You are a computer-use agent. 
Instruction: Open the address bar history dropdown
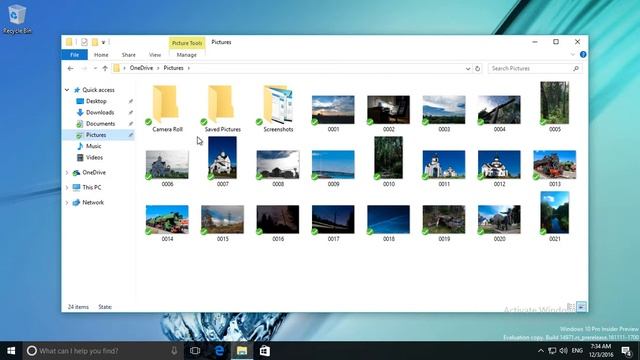[468, 69]
